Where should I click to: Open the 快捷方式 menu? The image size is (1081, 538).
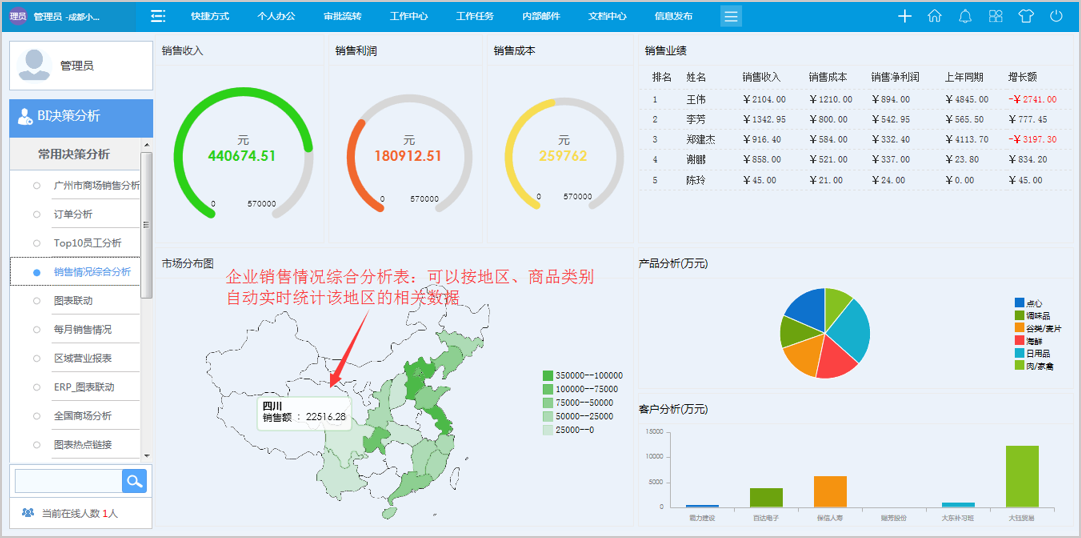pyautogui.click(x=210, y=16)
